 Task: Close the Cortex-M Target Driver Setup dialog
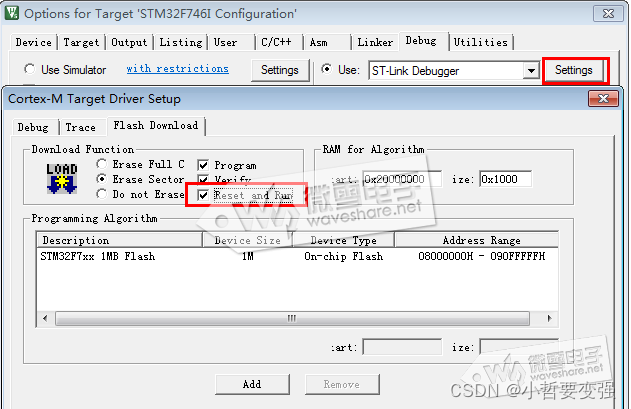[x=603, y=99]
